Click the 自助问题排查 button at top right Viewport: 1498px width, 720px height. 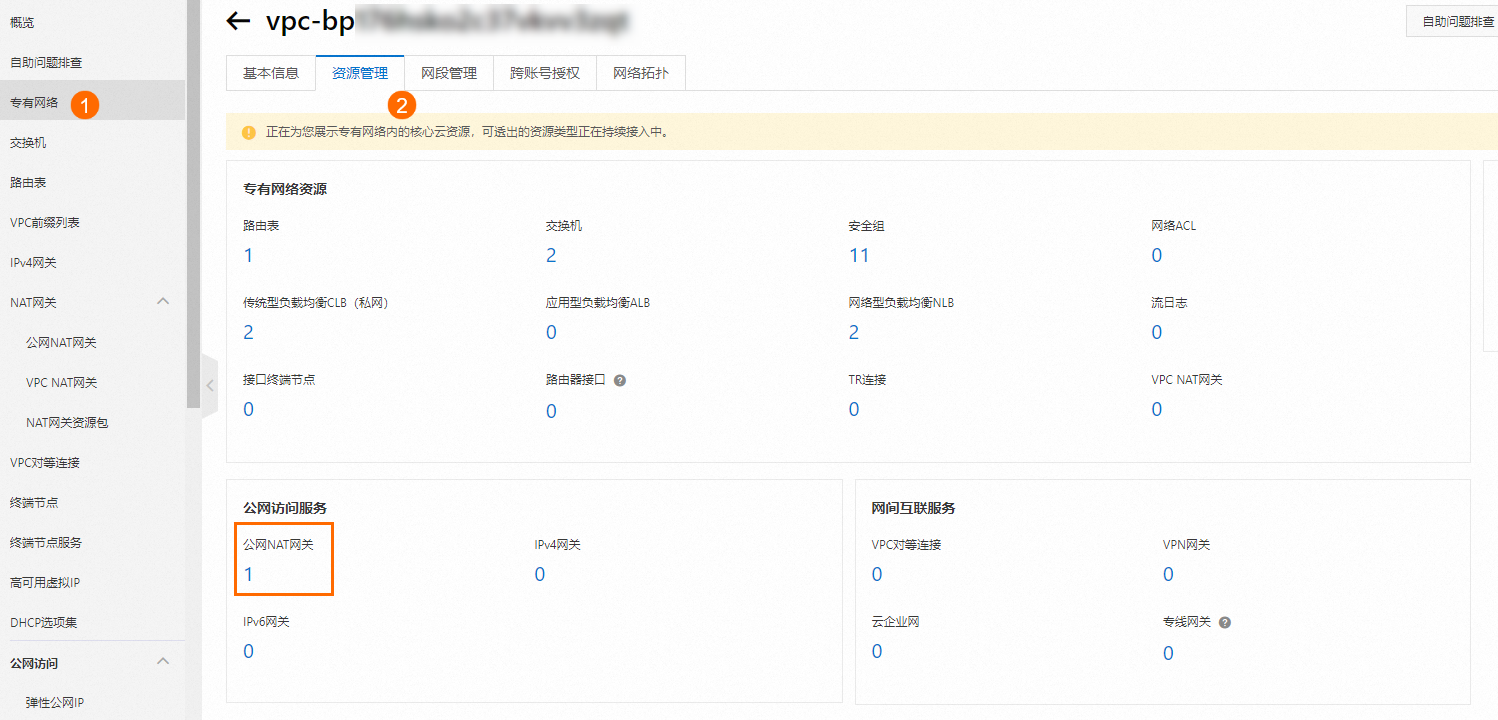(x=1451, y=20)
